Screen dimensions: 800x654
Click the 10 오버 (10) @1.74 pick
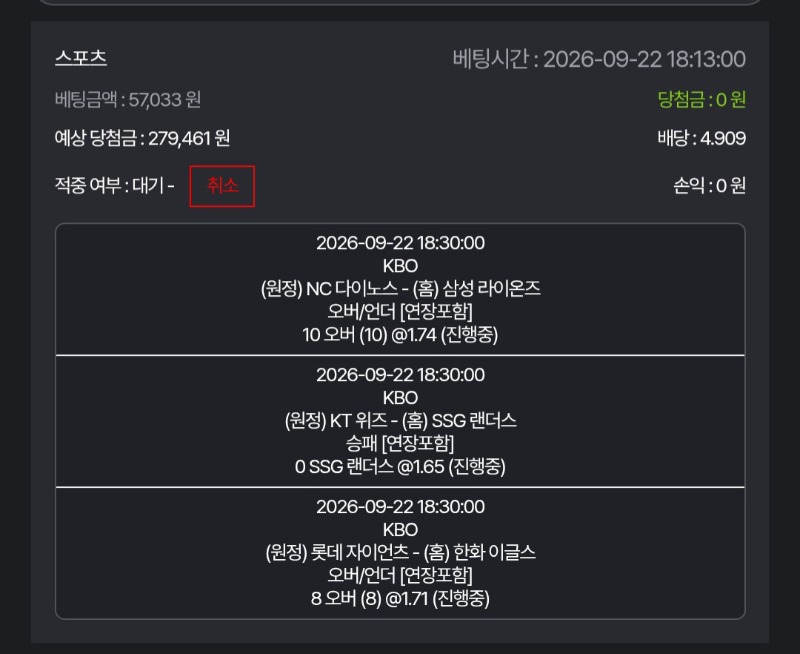[x=400, y=335]
